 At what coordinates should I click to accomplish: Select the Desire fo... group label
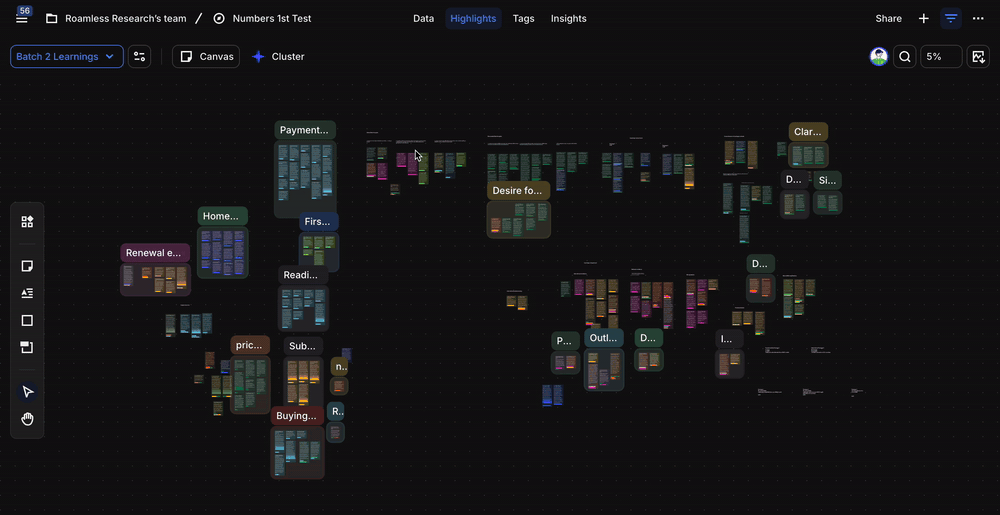518,191
